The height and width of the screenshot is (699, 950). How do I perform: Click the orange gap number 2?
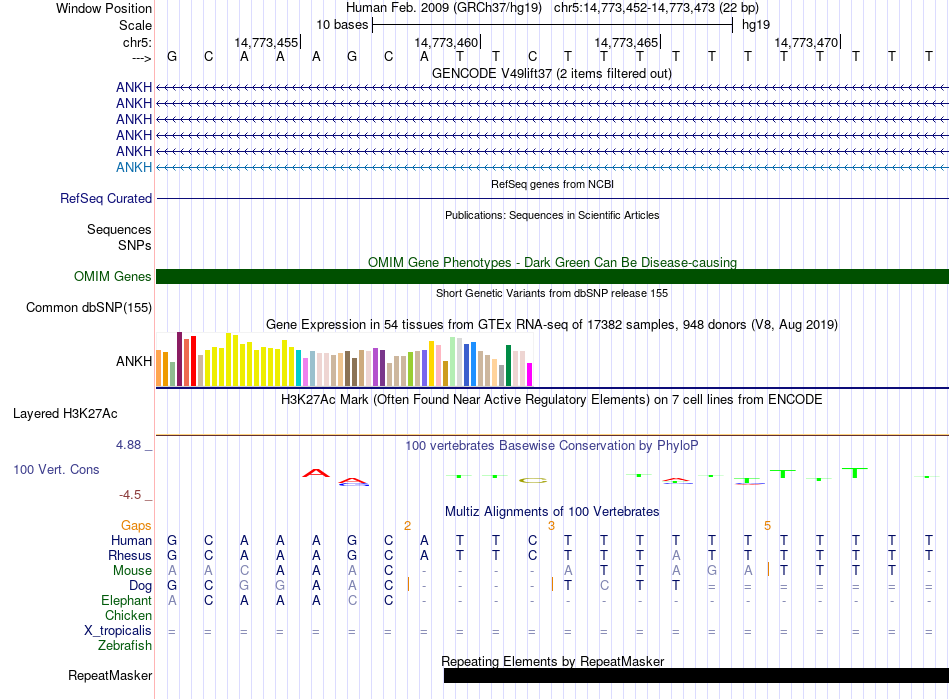[407, 525]
